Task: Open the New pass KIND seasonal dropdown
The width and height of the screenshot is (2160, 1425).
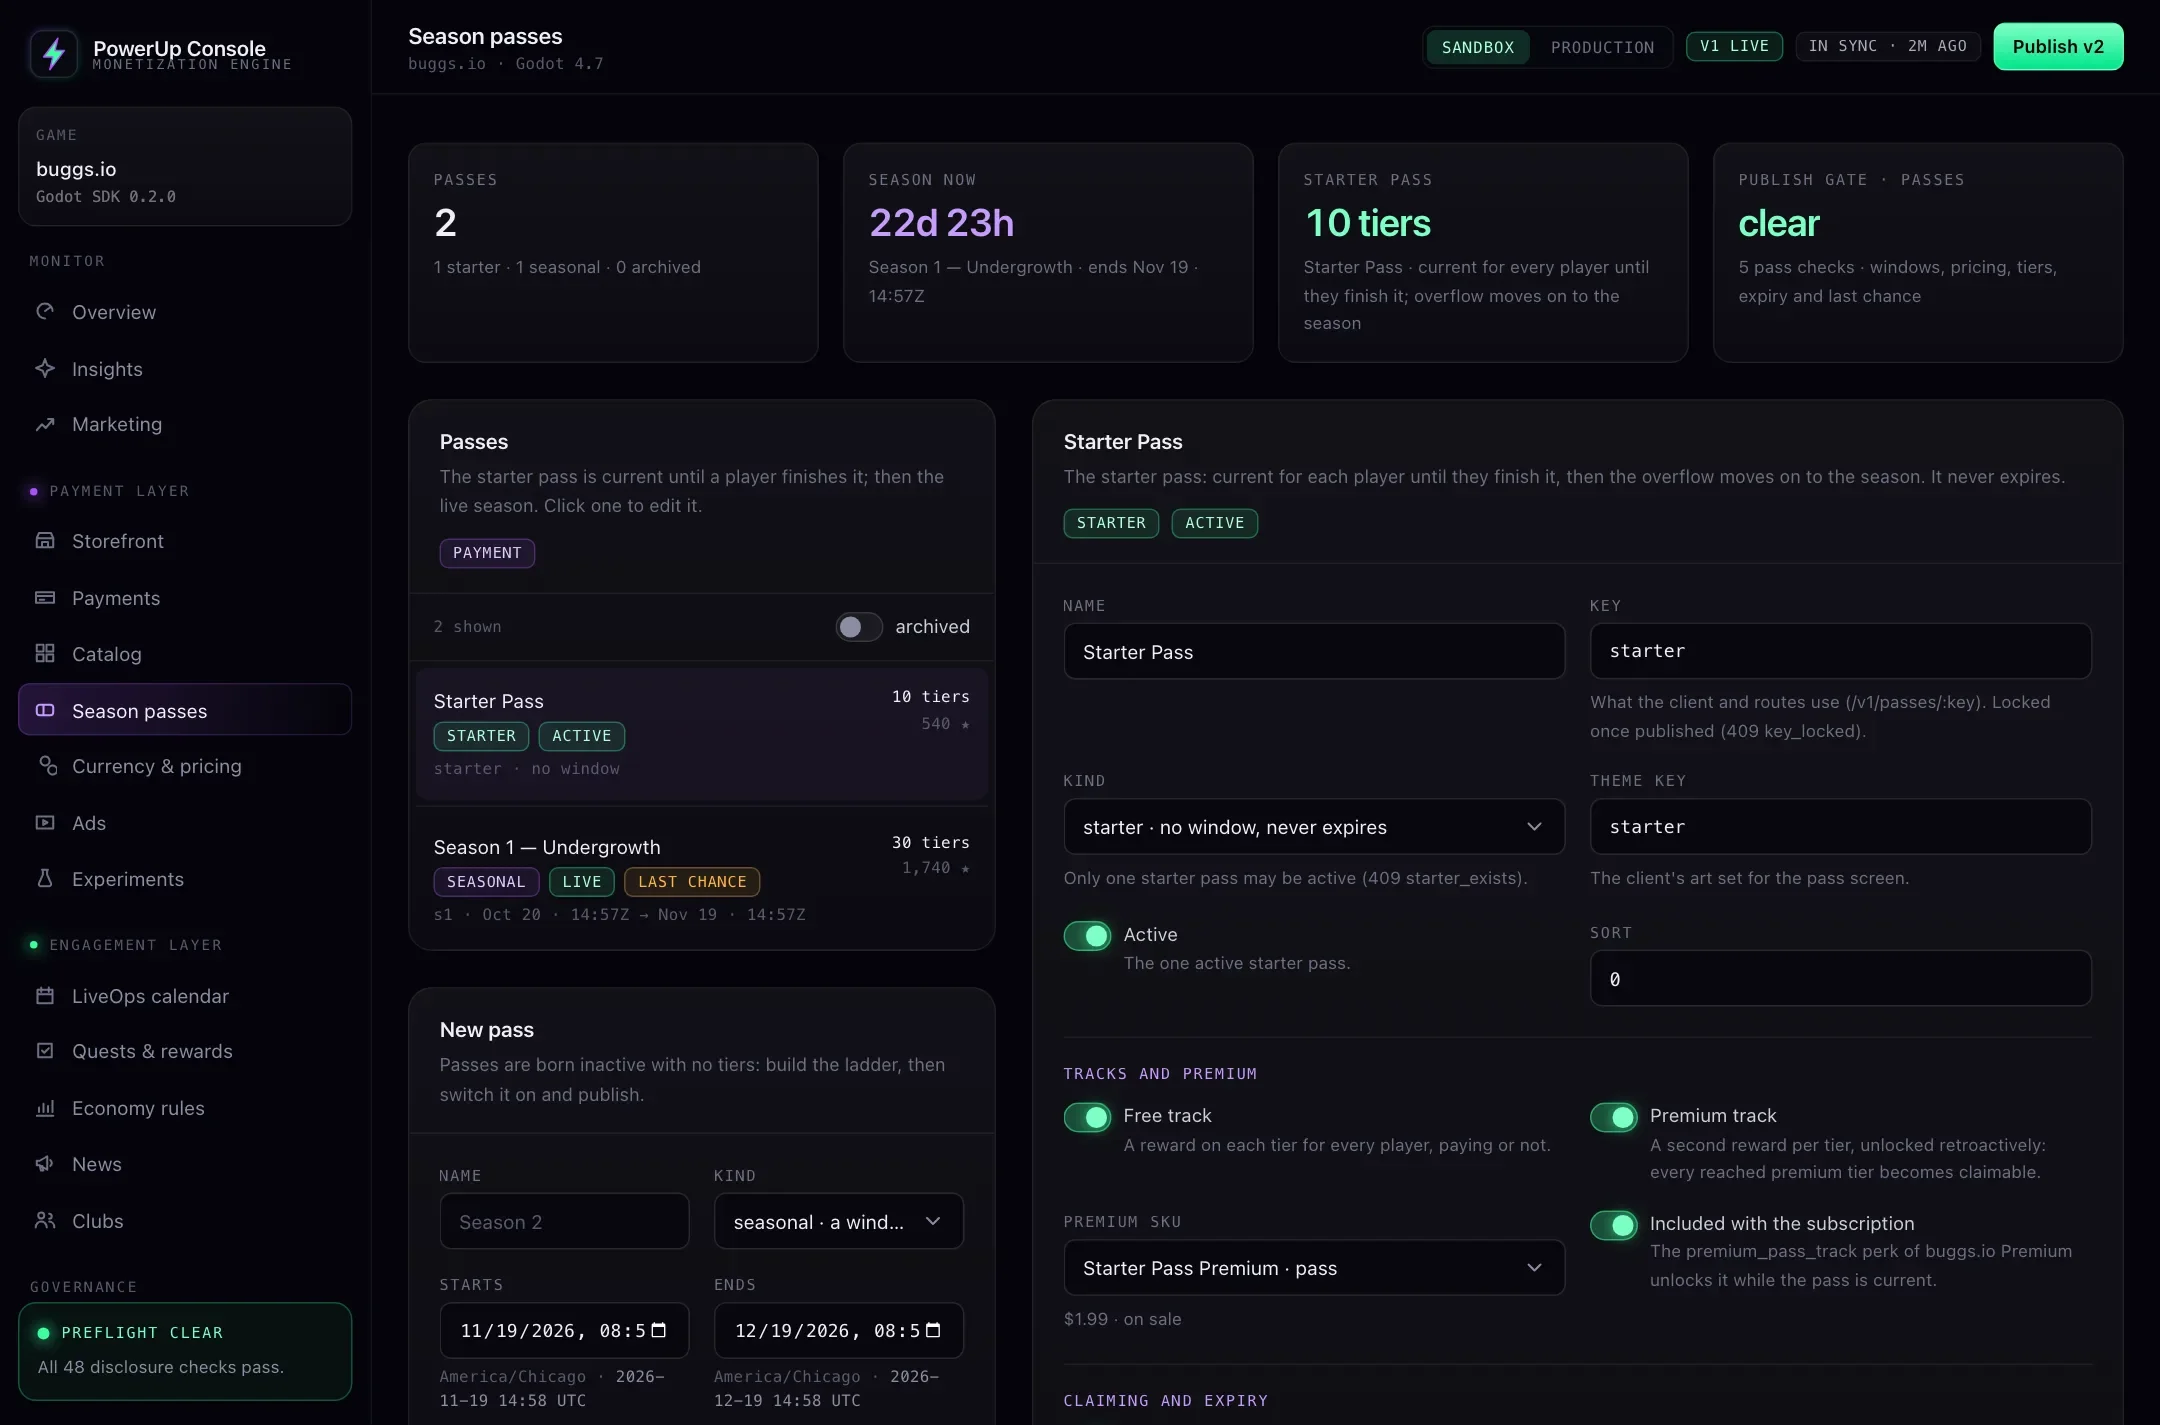Action: coord(838,1221)
